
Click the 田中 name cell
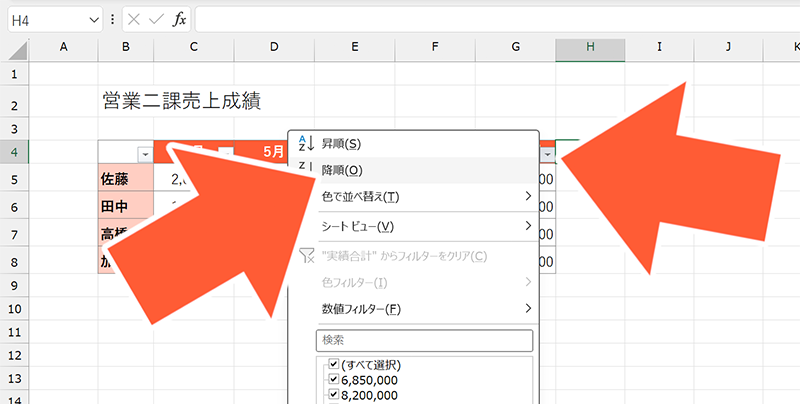tap(126, 207)
